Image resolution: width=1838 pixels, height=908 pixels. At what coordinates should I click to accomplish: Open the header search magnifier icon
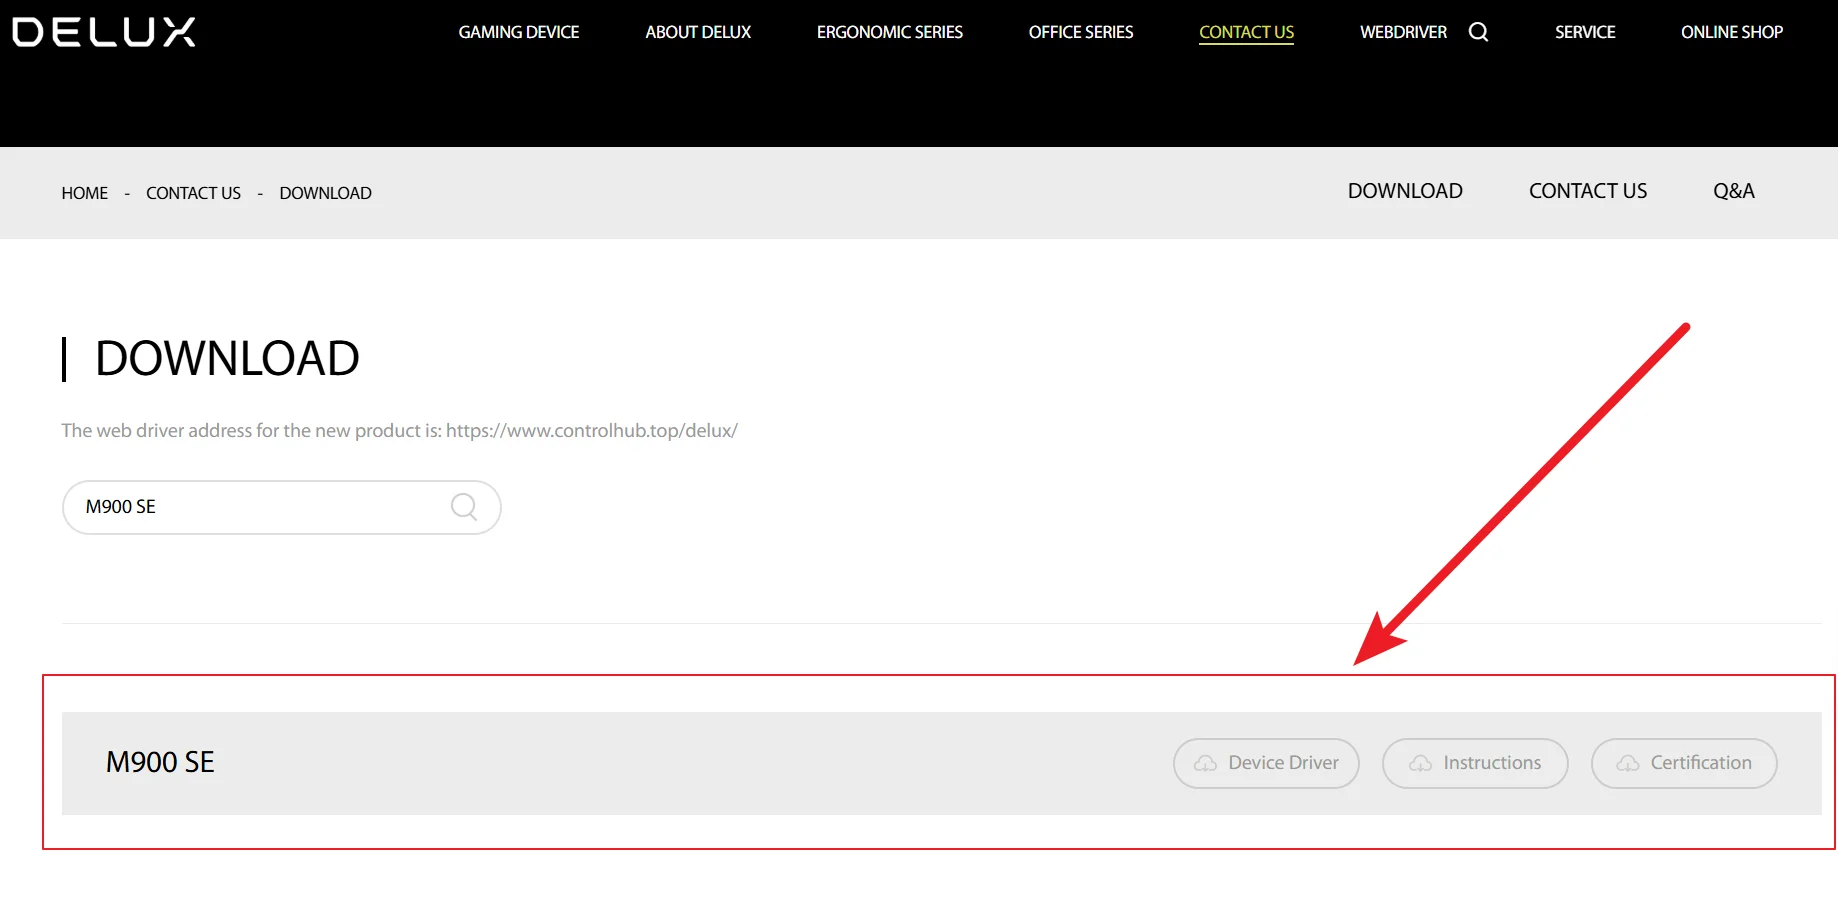(x=1478, y=32)
